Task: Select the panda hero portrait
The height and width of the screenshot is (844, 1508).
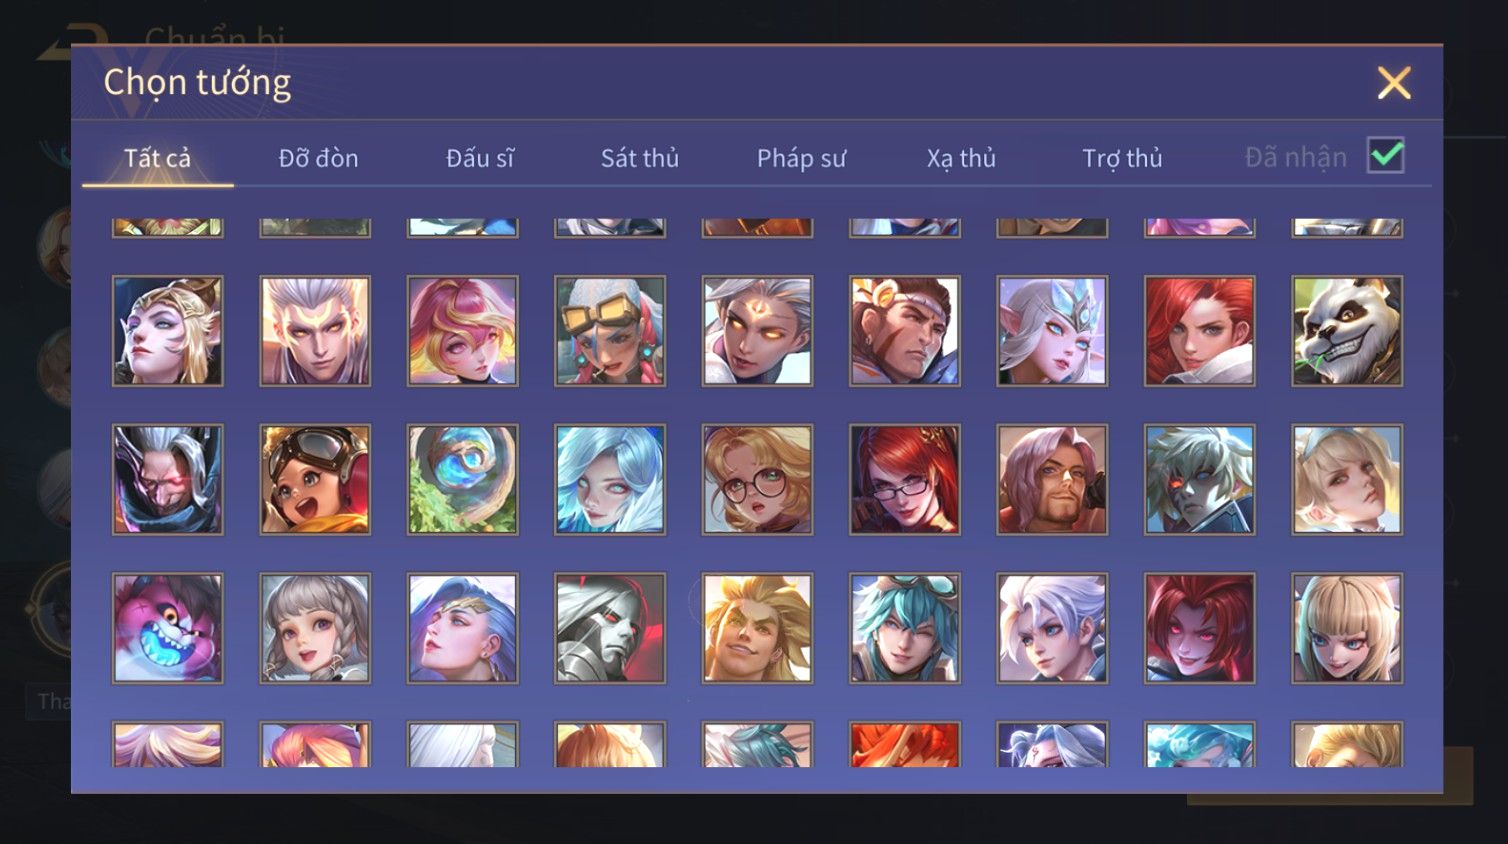Action: pyautogui.click(x=1346, y=331)
